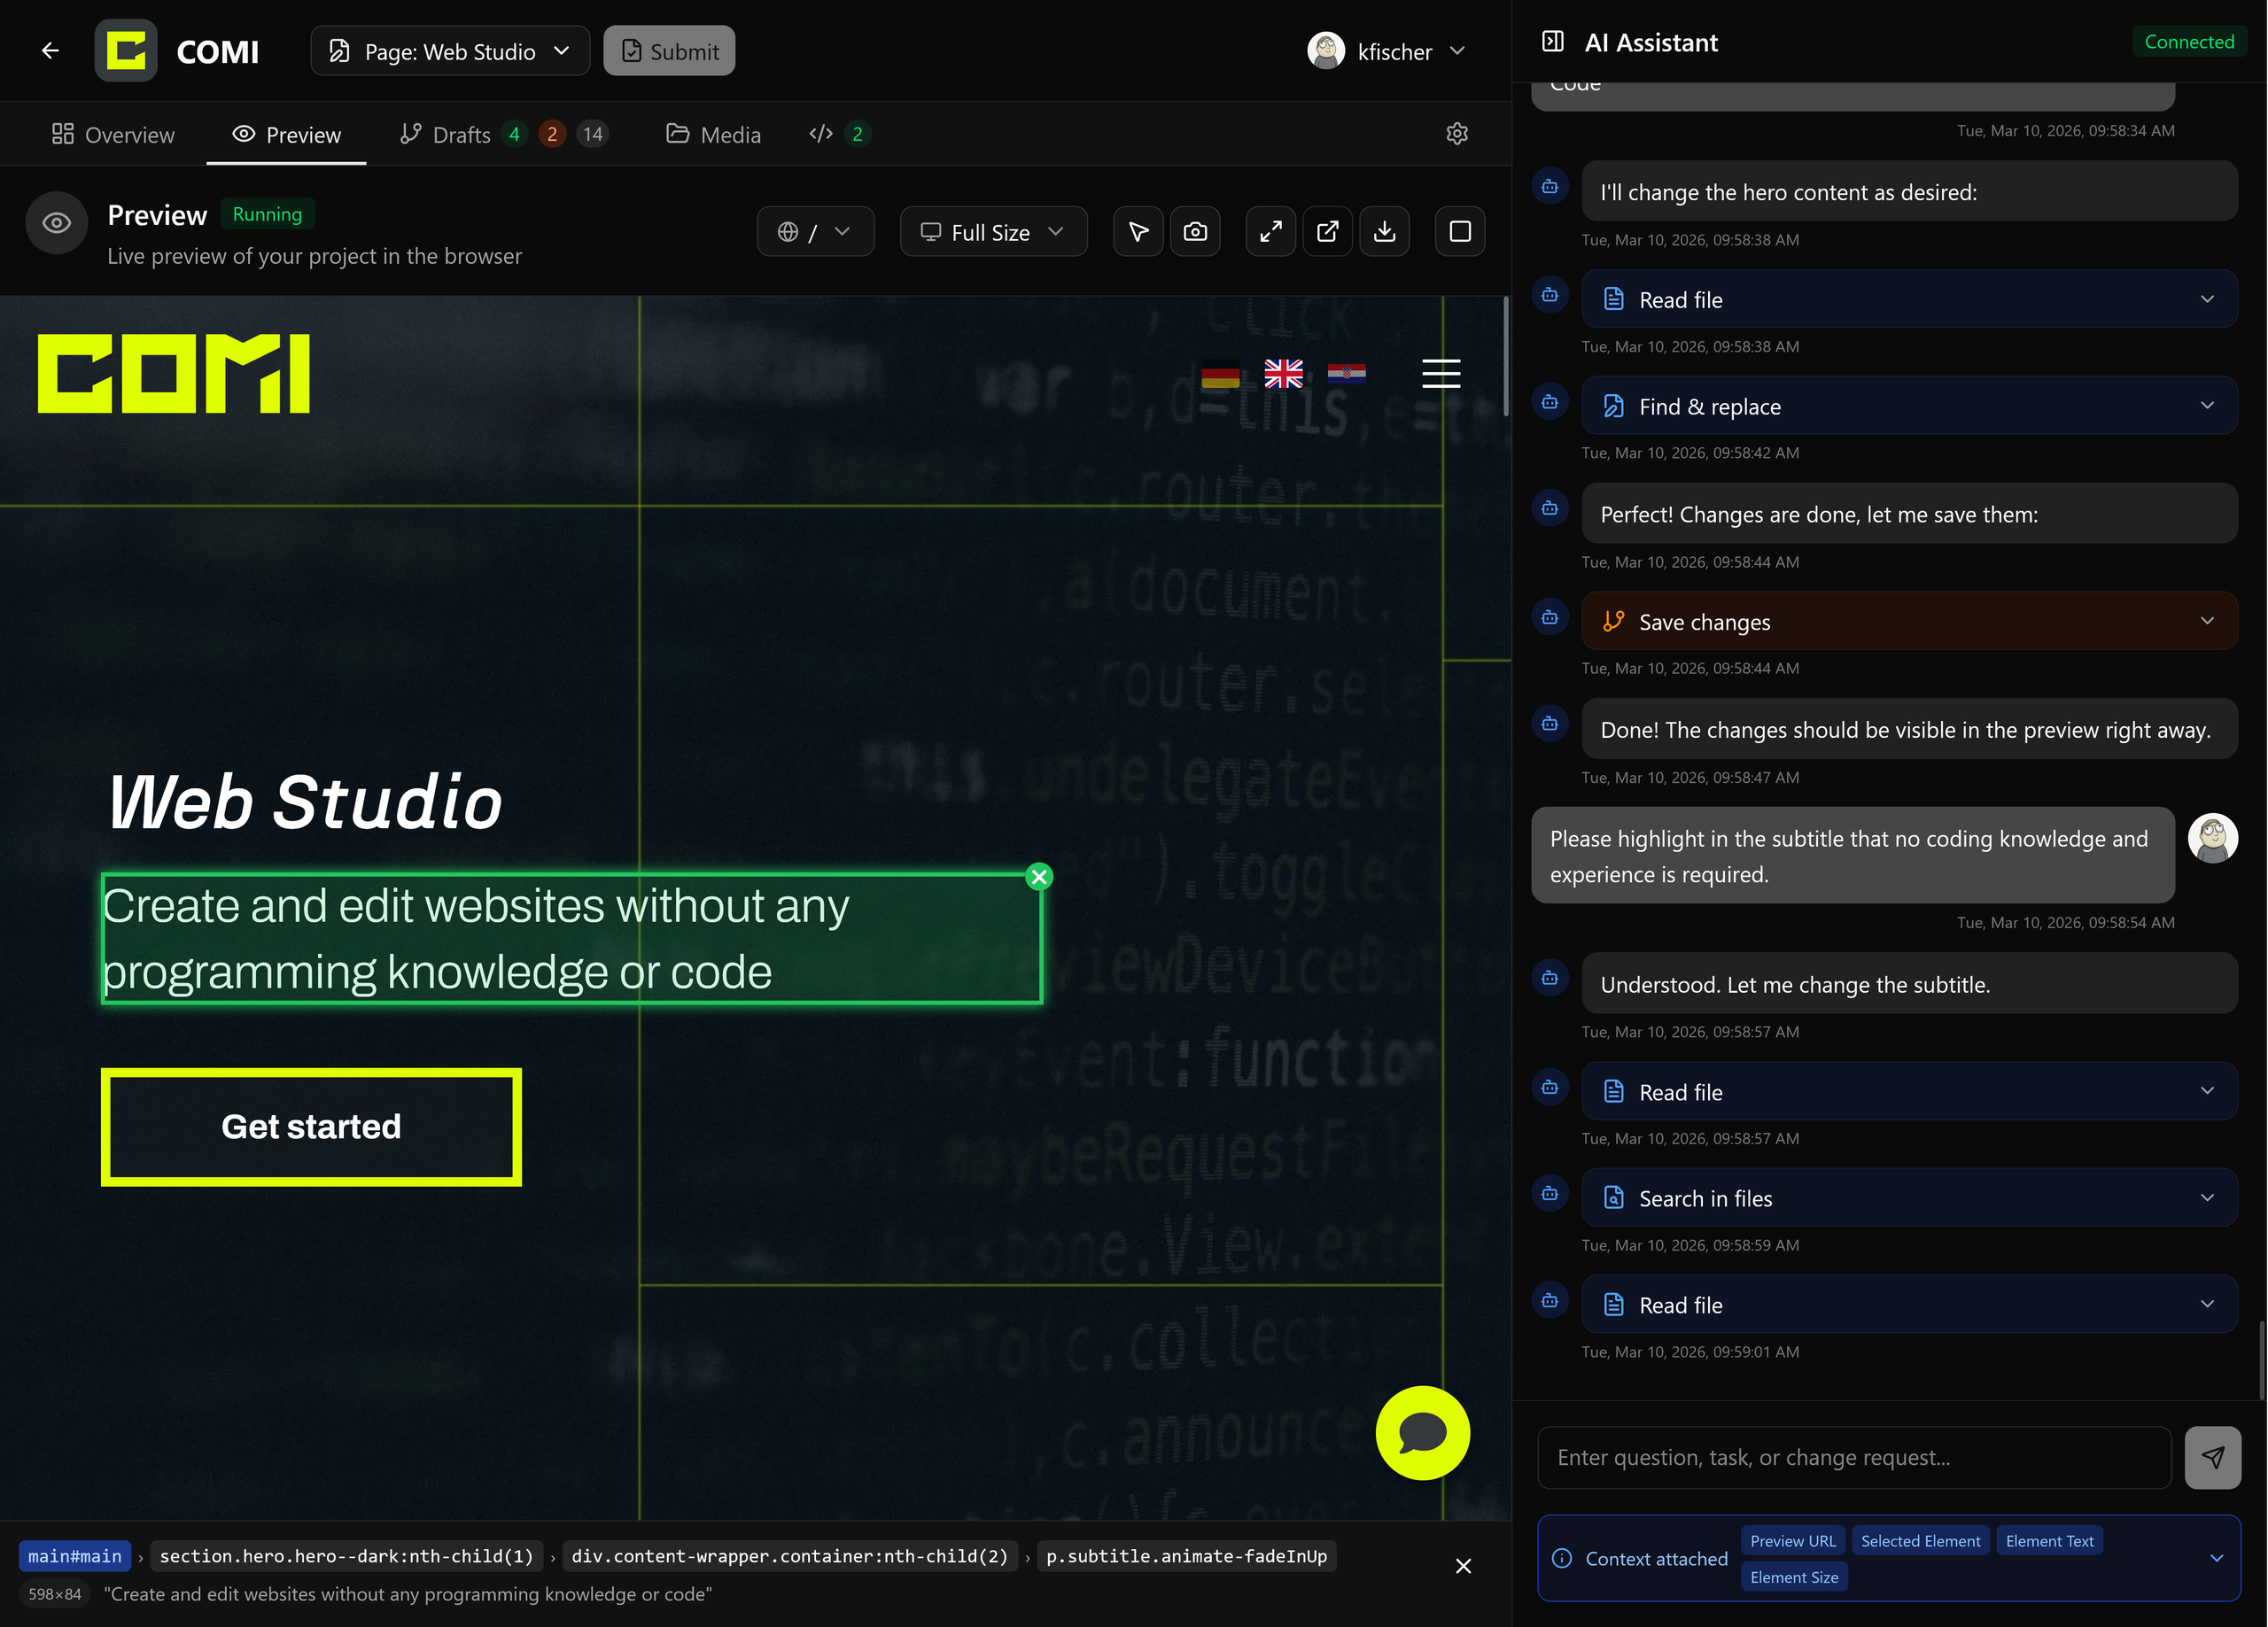The height and width of the screenshot is (1627, 2268).
Task: Expand the Search in files step
Action: [1908, 1198]
